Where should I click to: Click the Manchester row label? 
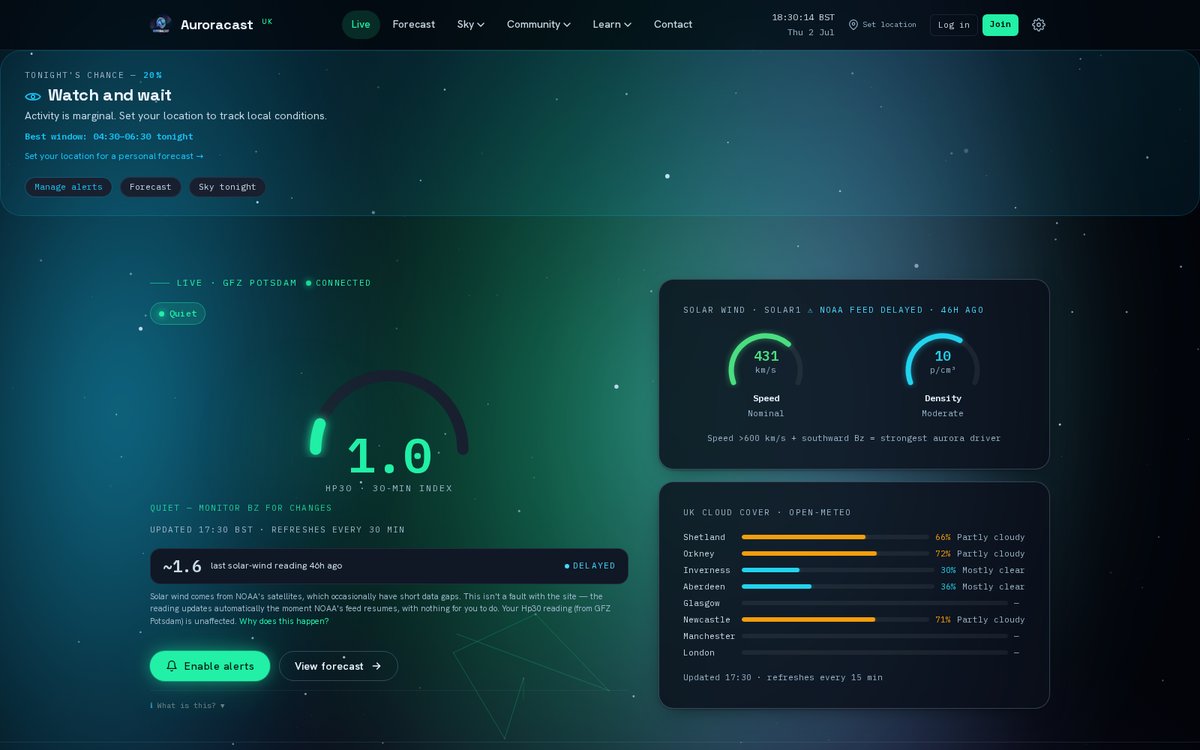click(x=709, y=636)
